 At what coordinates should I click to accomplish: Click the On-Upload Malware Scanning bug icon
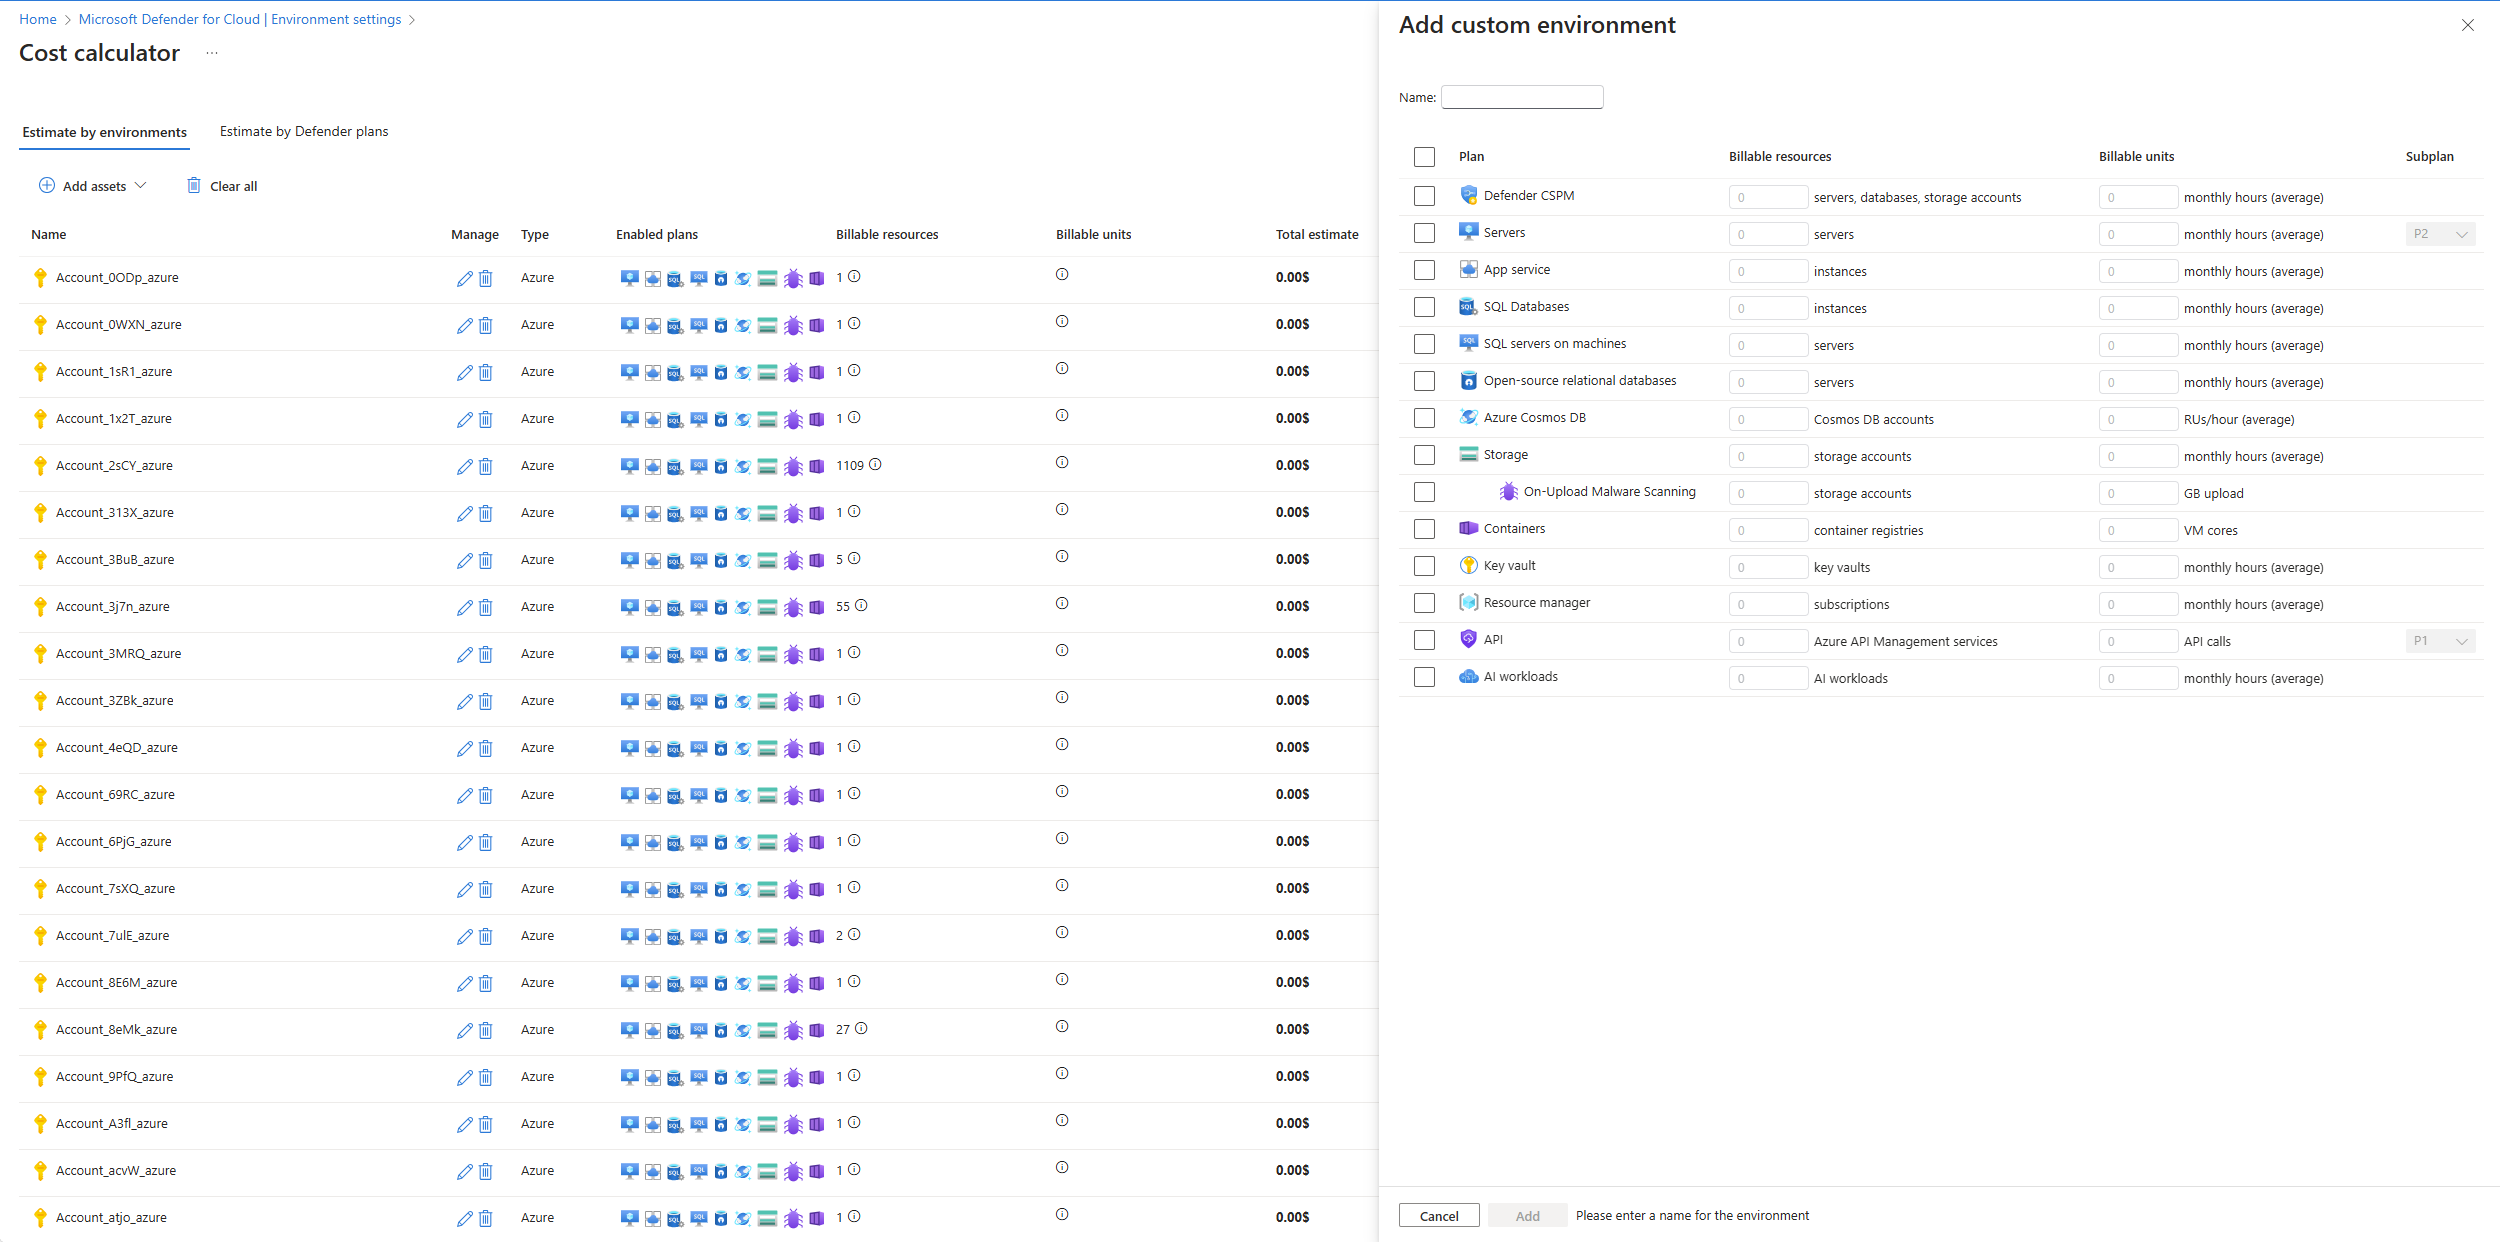click(x=1508, y=492)
